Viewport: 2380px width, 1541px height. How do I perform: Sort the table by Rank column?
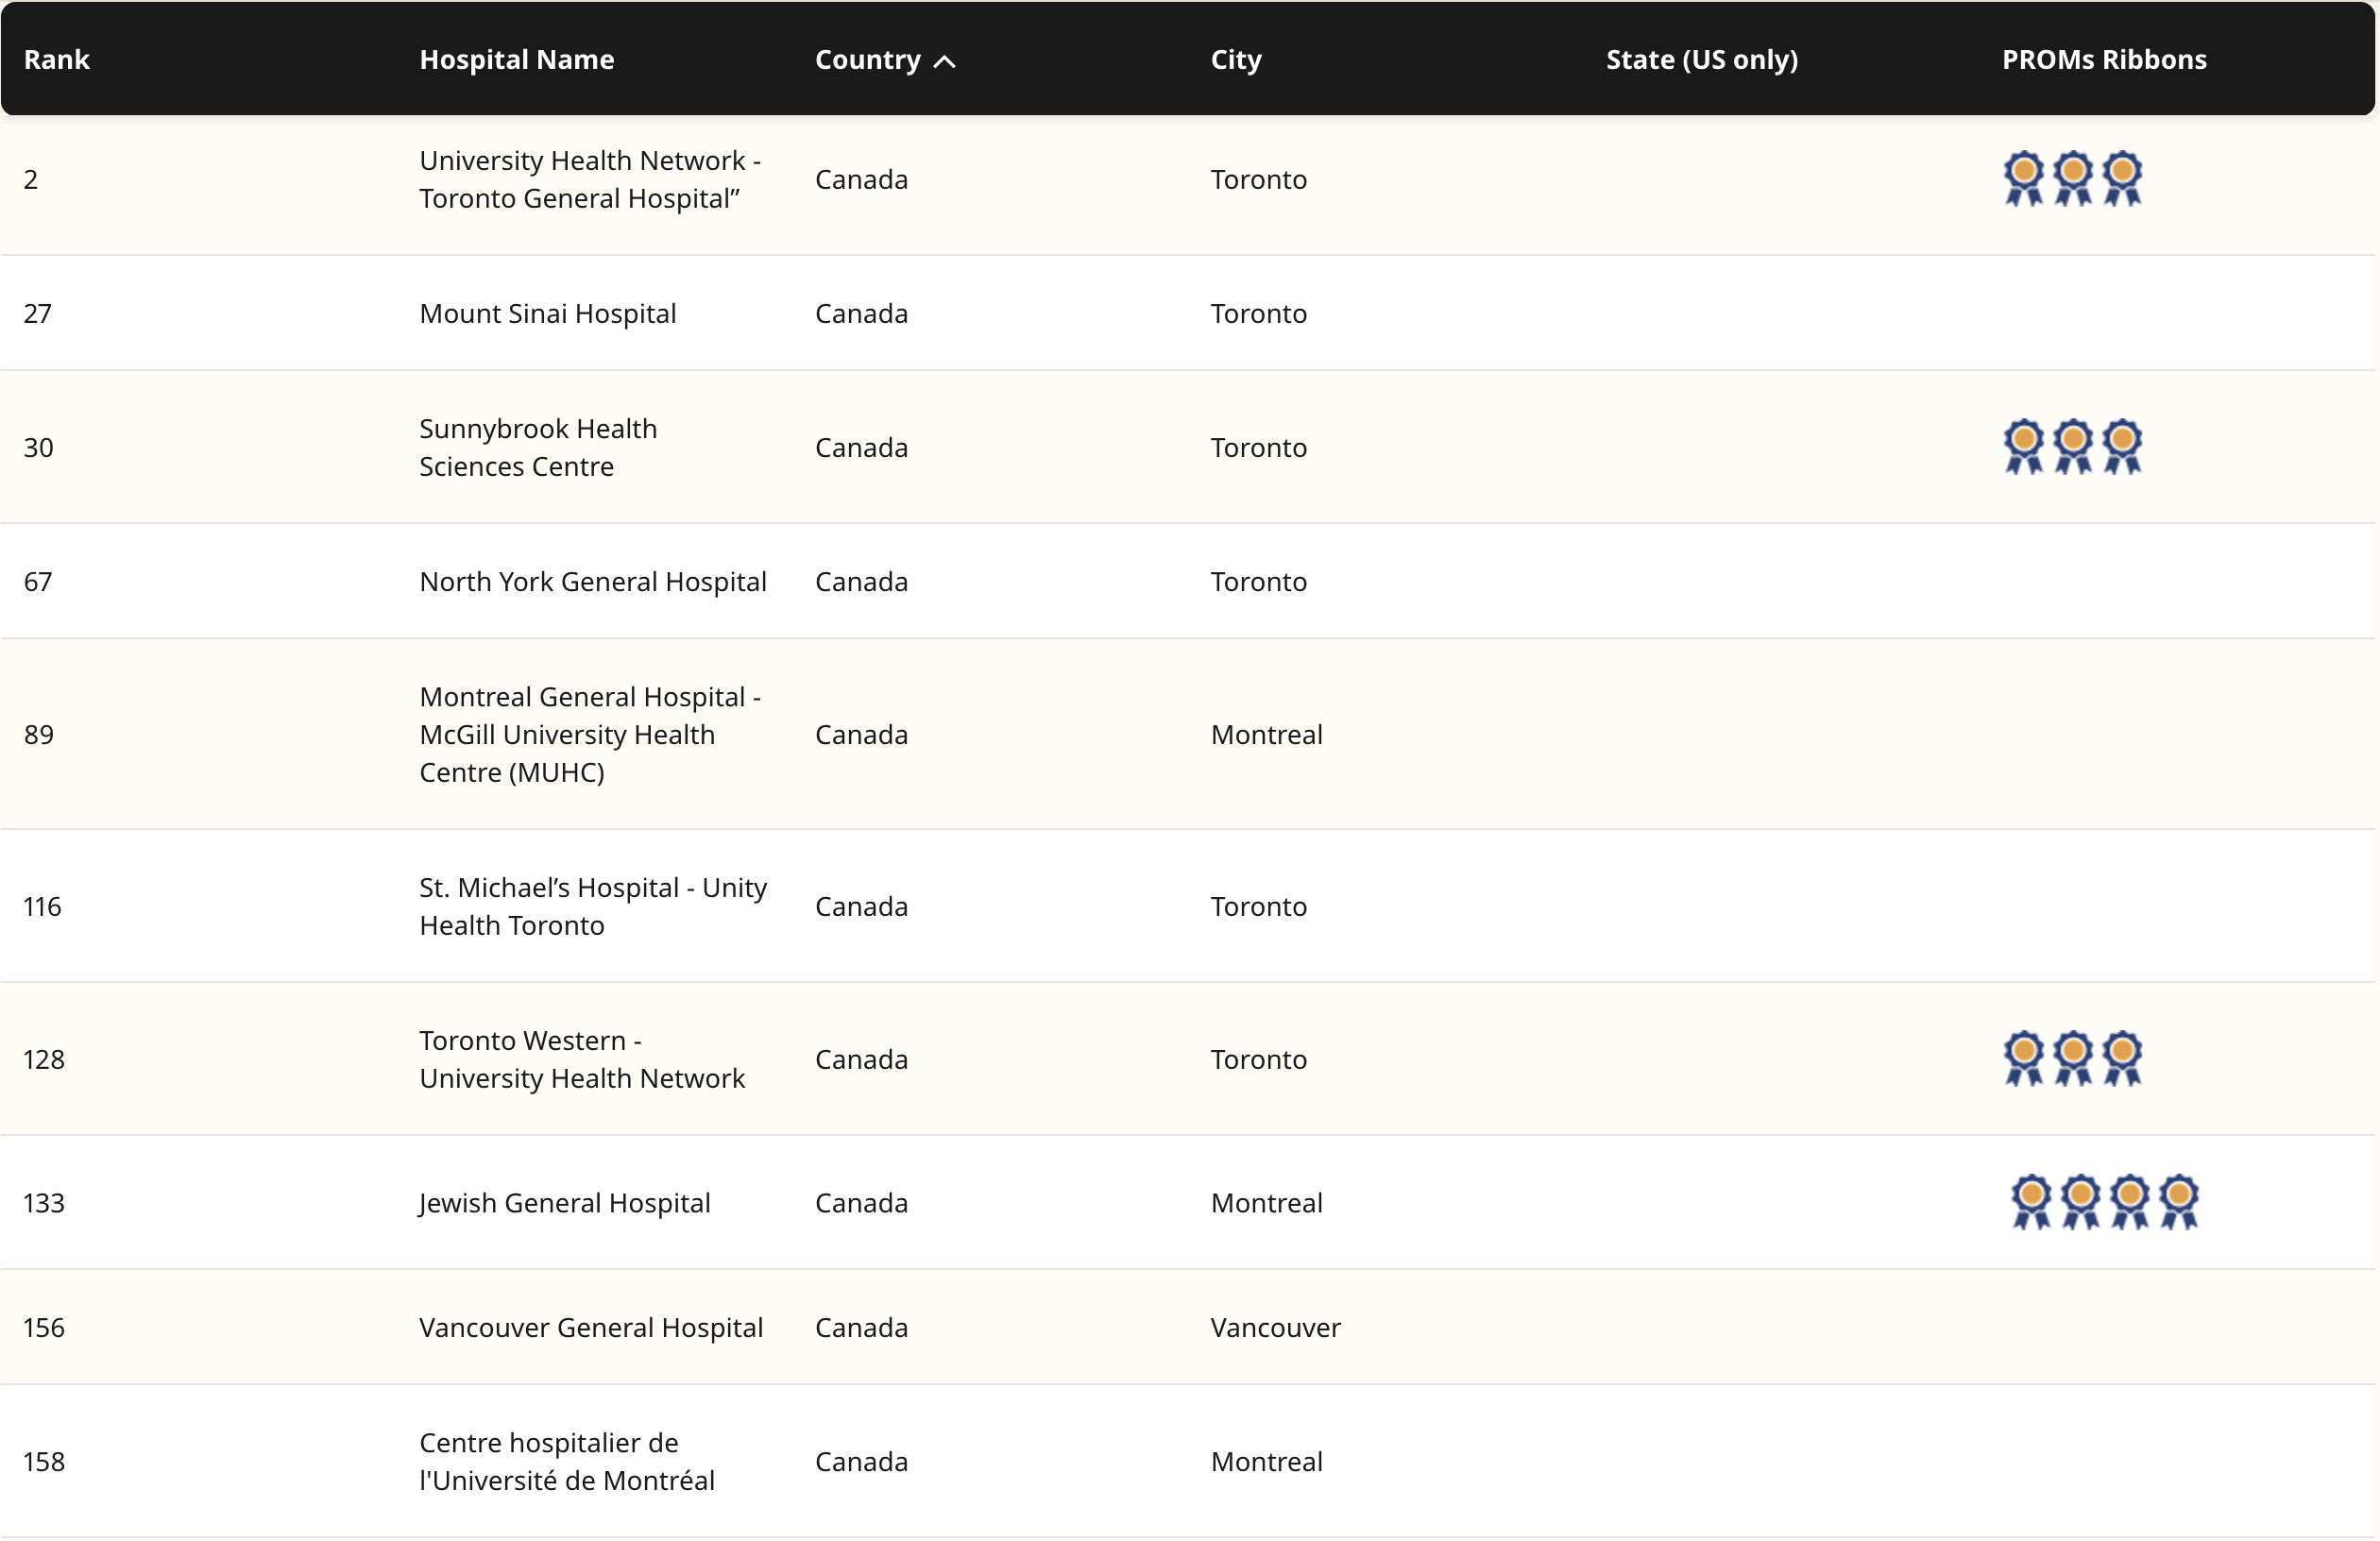[x=57, y=59]
